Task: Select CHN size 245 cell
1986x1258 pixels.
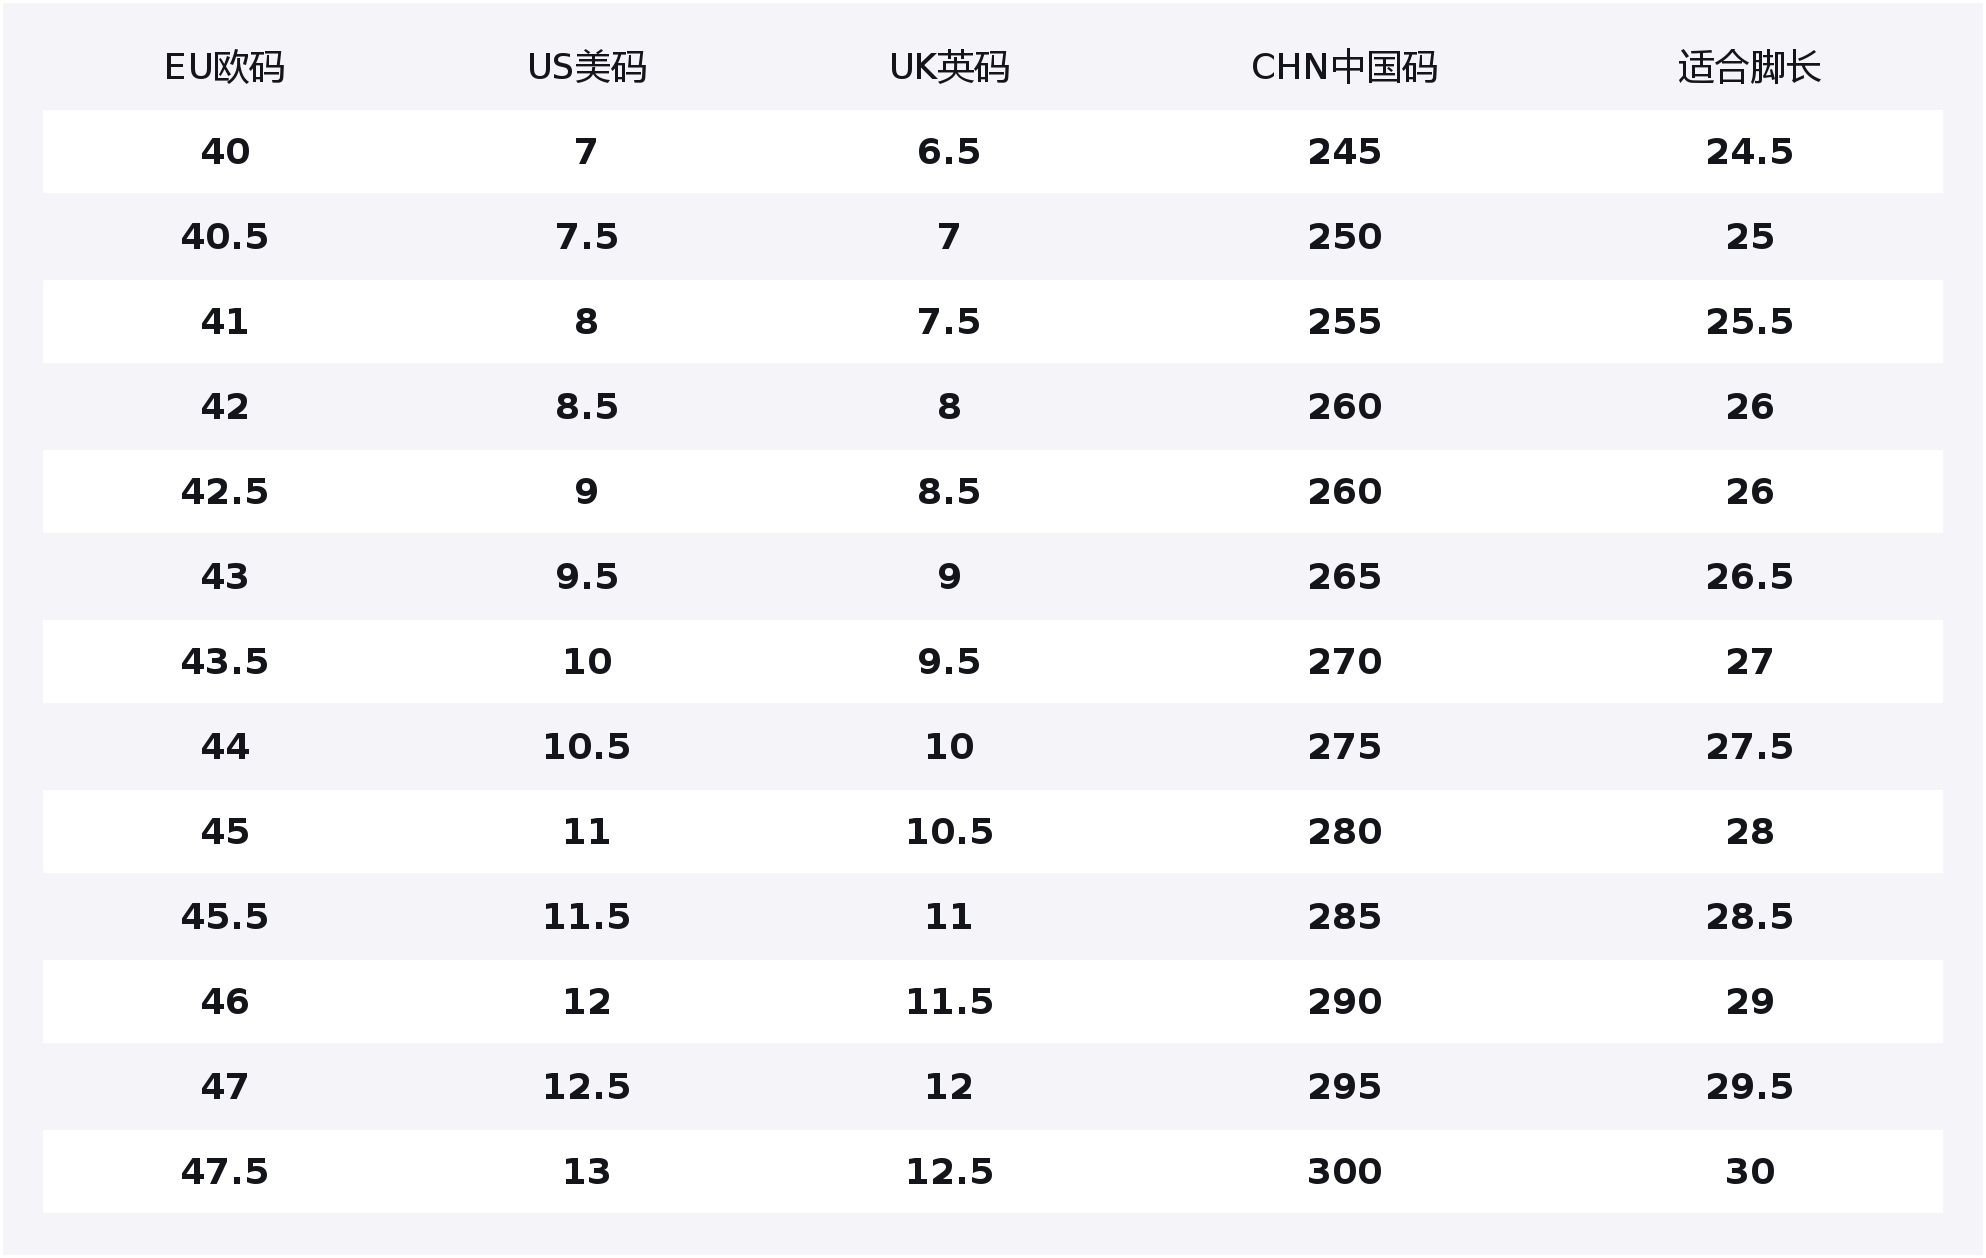Action: tap(1344, 152)
